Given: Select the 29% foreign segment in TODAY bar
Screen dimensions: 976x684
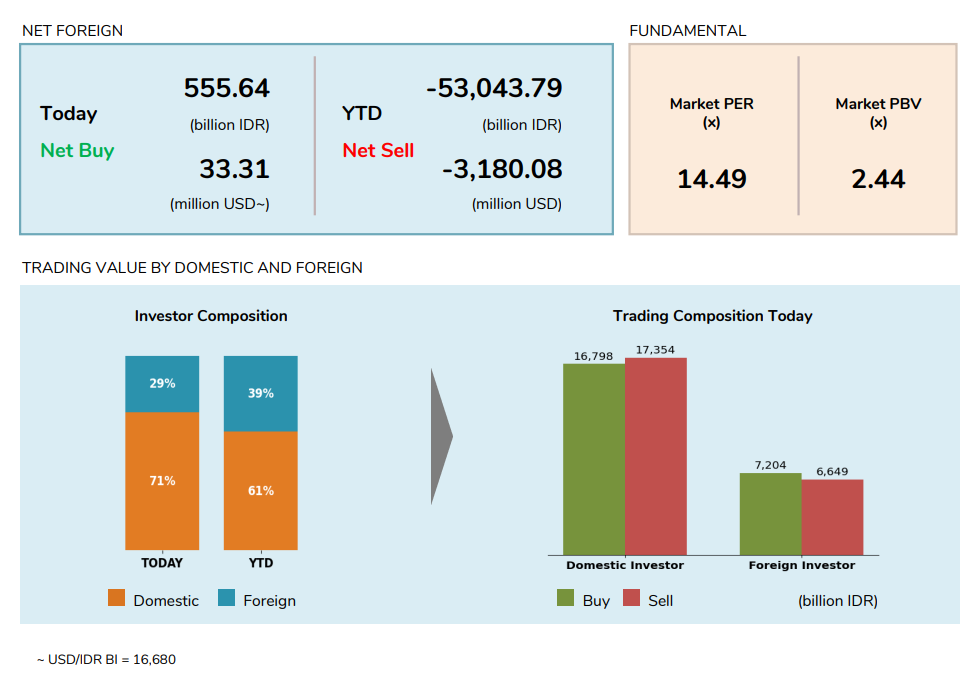Looking at the screenshot, I should (162, 384).
